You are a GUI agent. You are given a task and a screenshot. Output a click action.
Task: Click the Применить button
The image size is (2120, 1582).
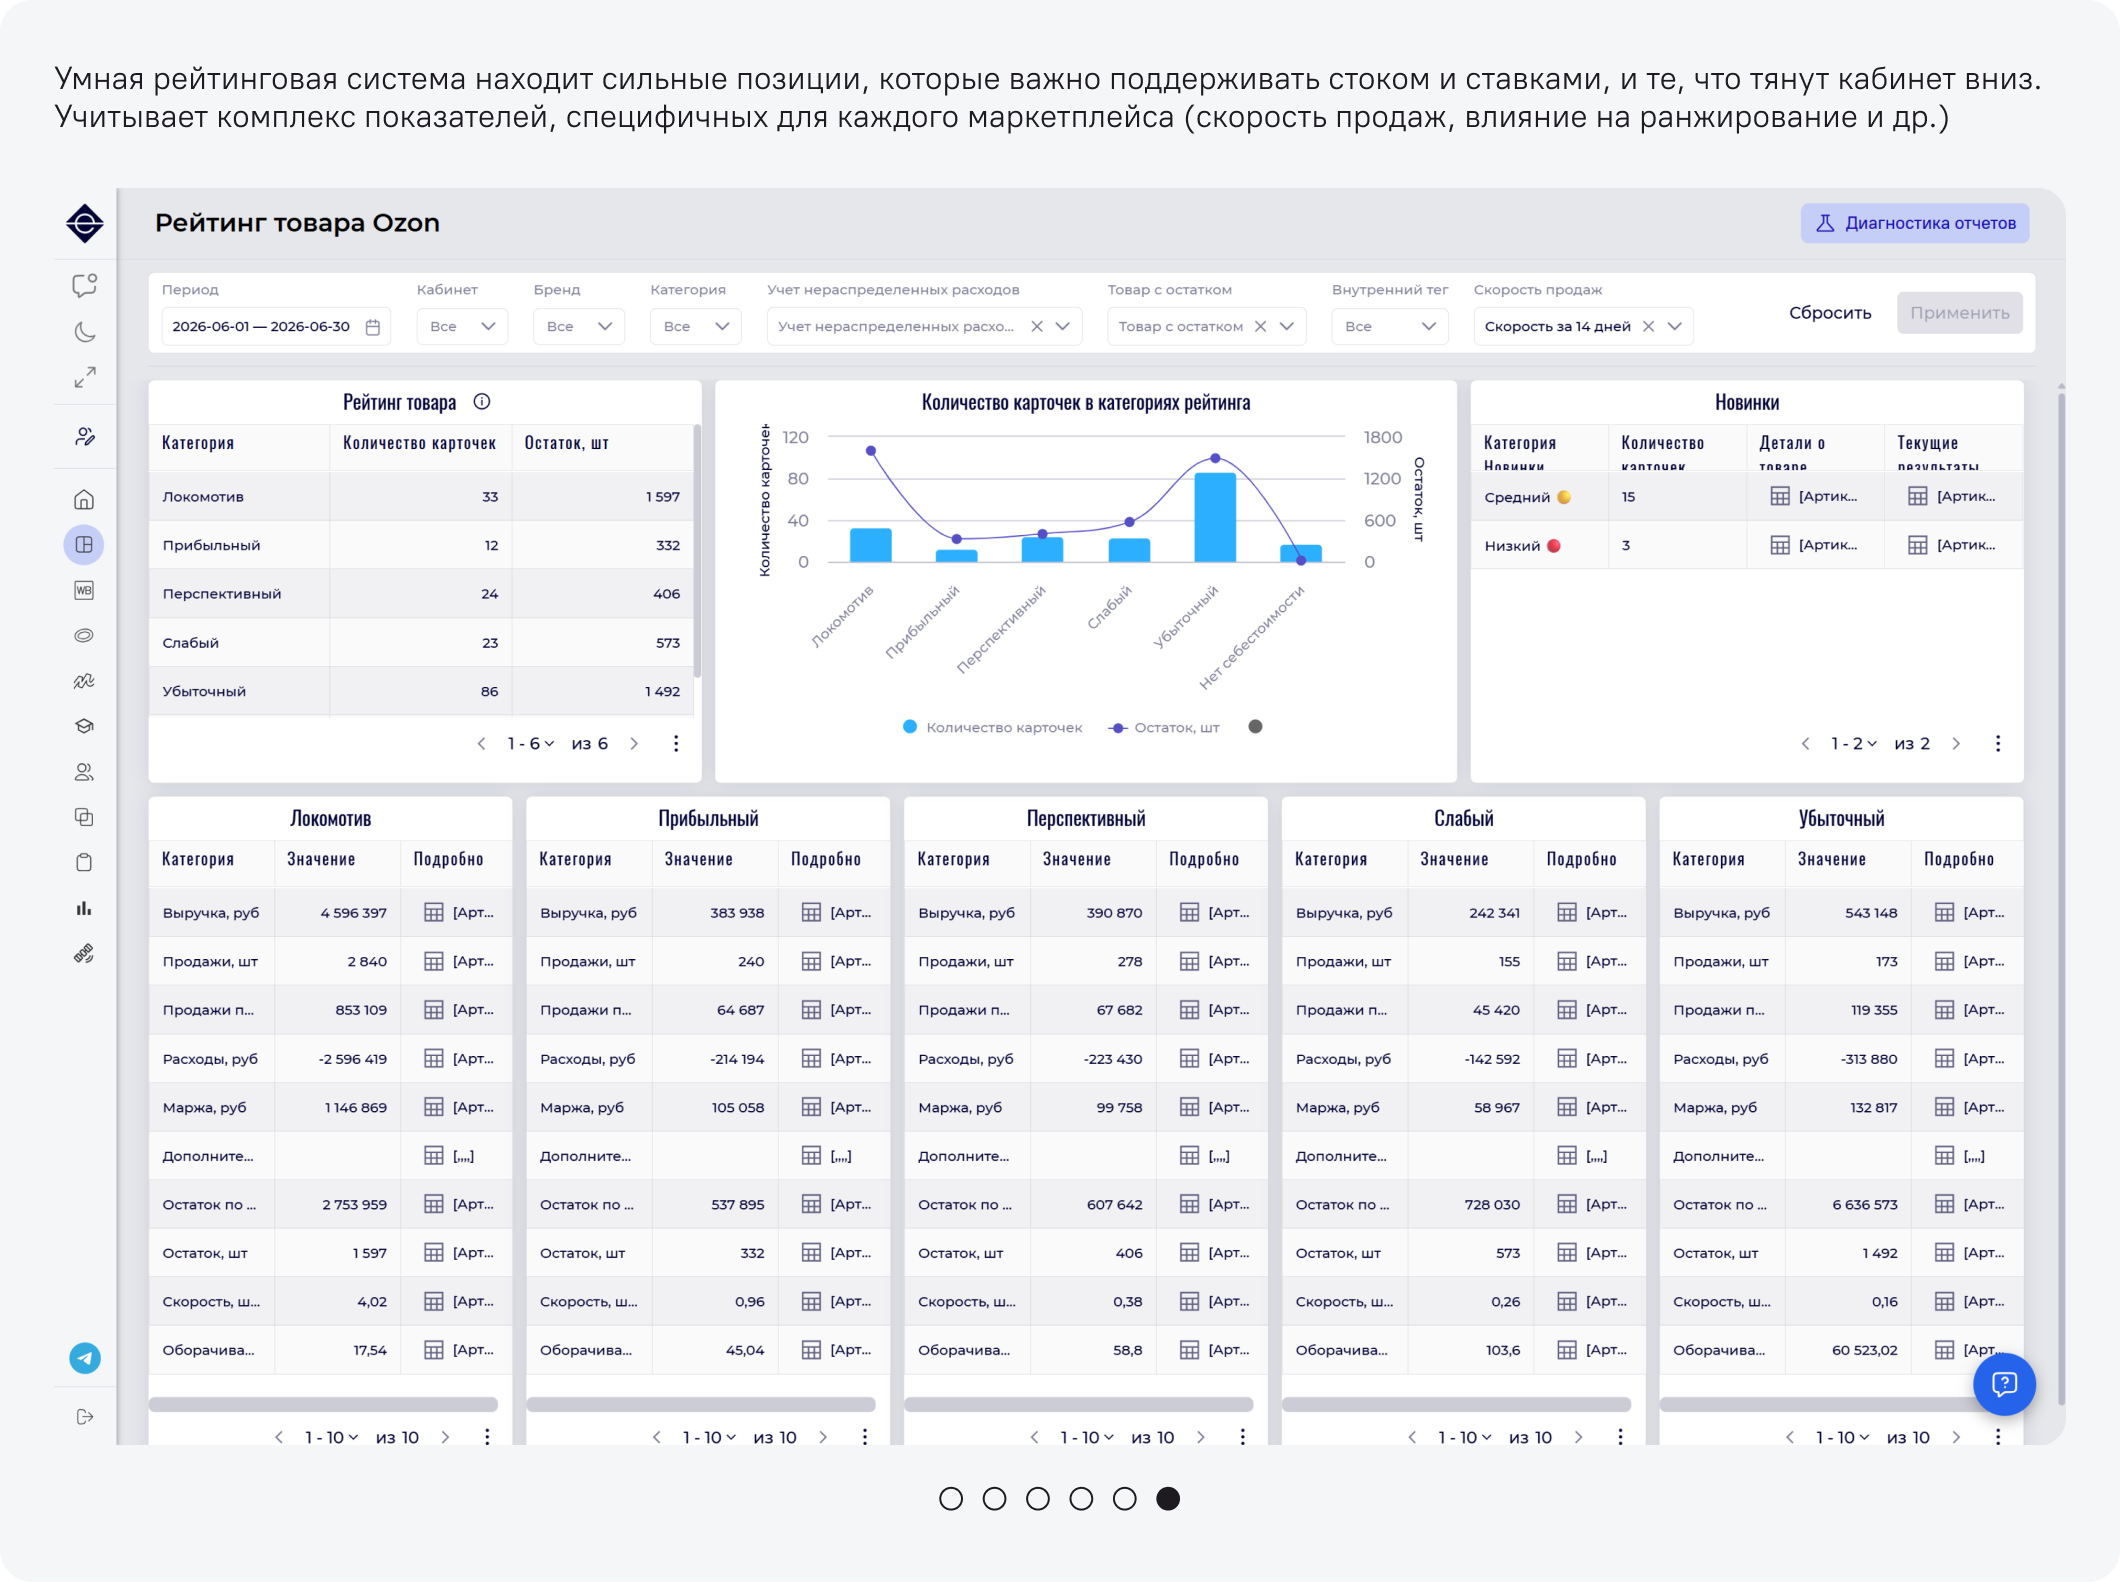[x=1960, y=313]
